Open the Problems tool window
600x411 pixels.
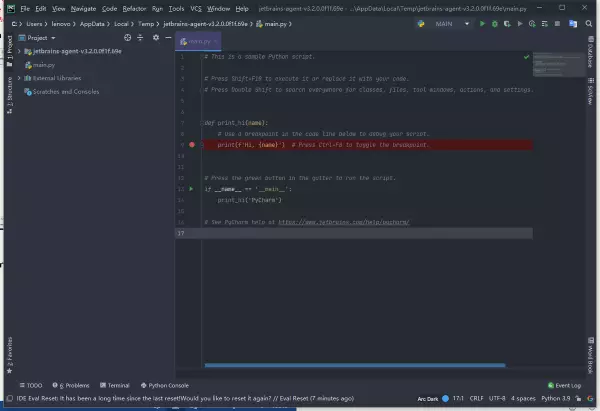coord(71,385)
